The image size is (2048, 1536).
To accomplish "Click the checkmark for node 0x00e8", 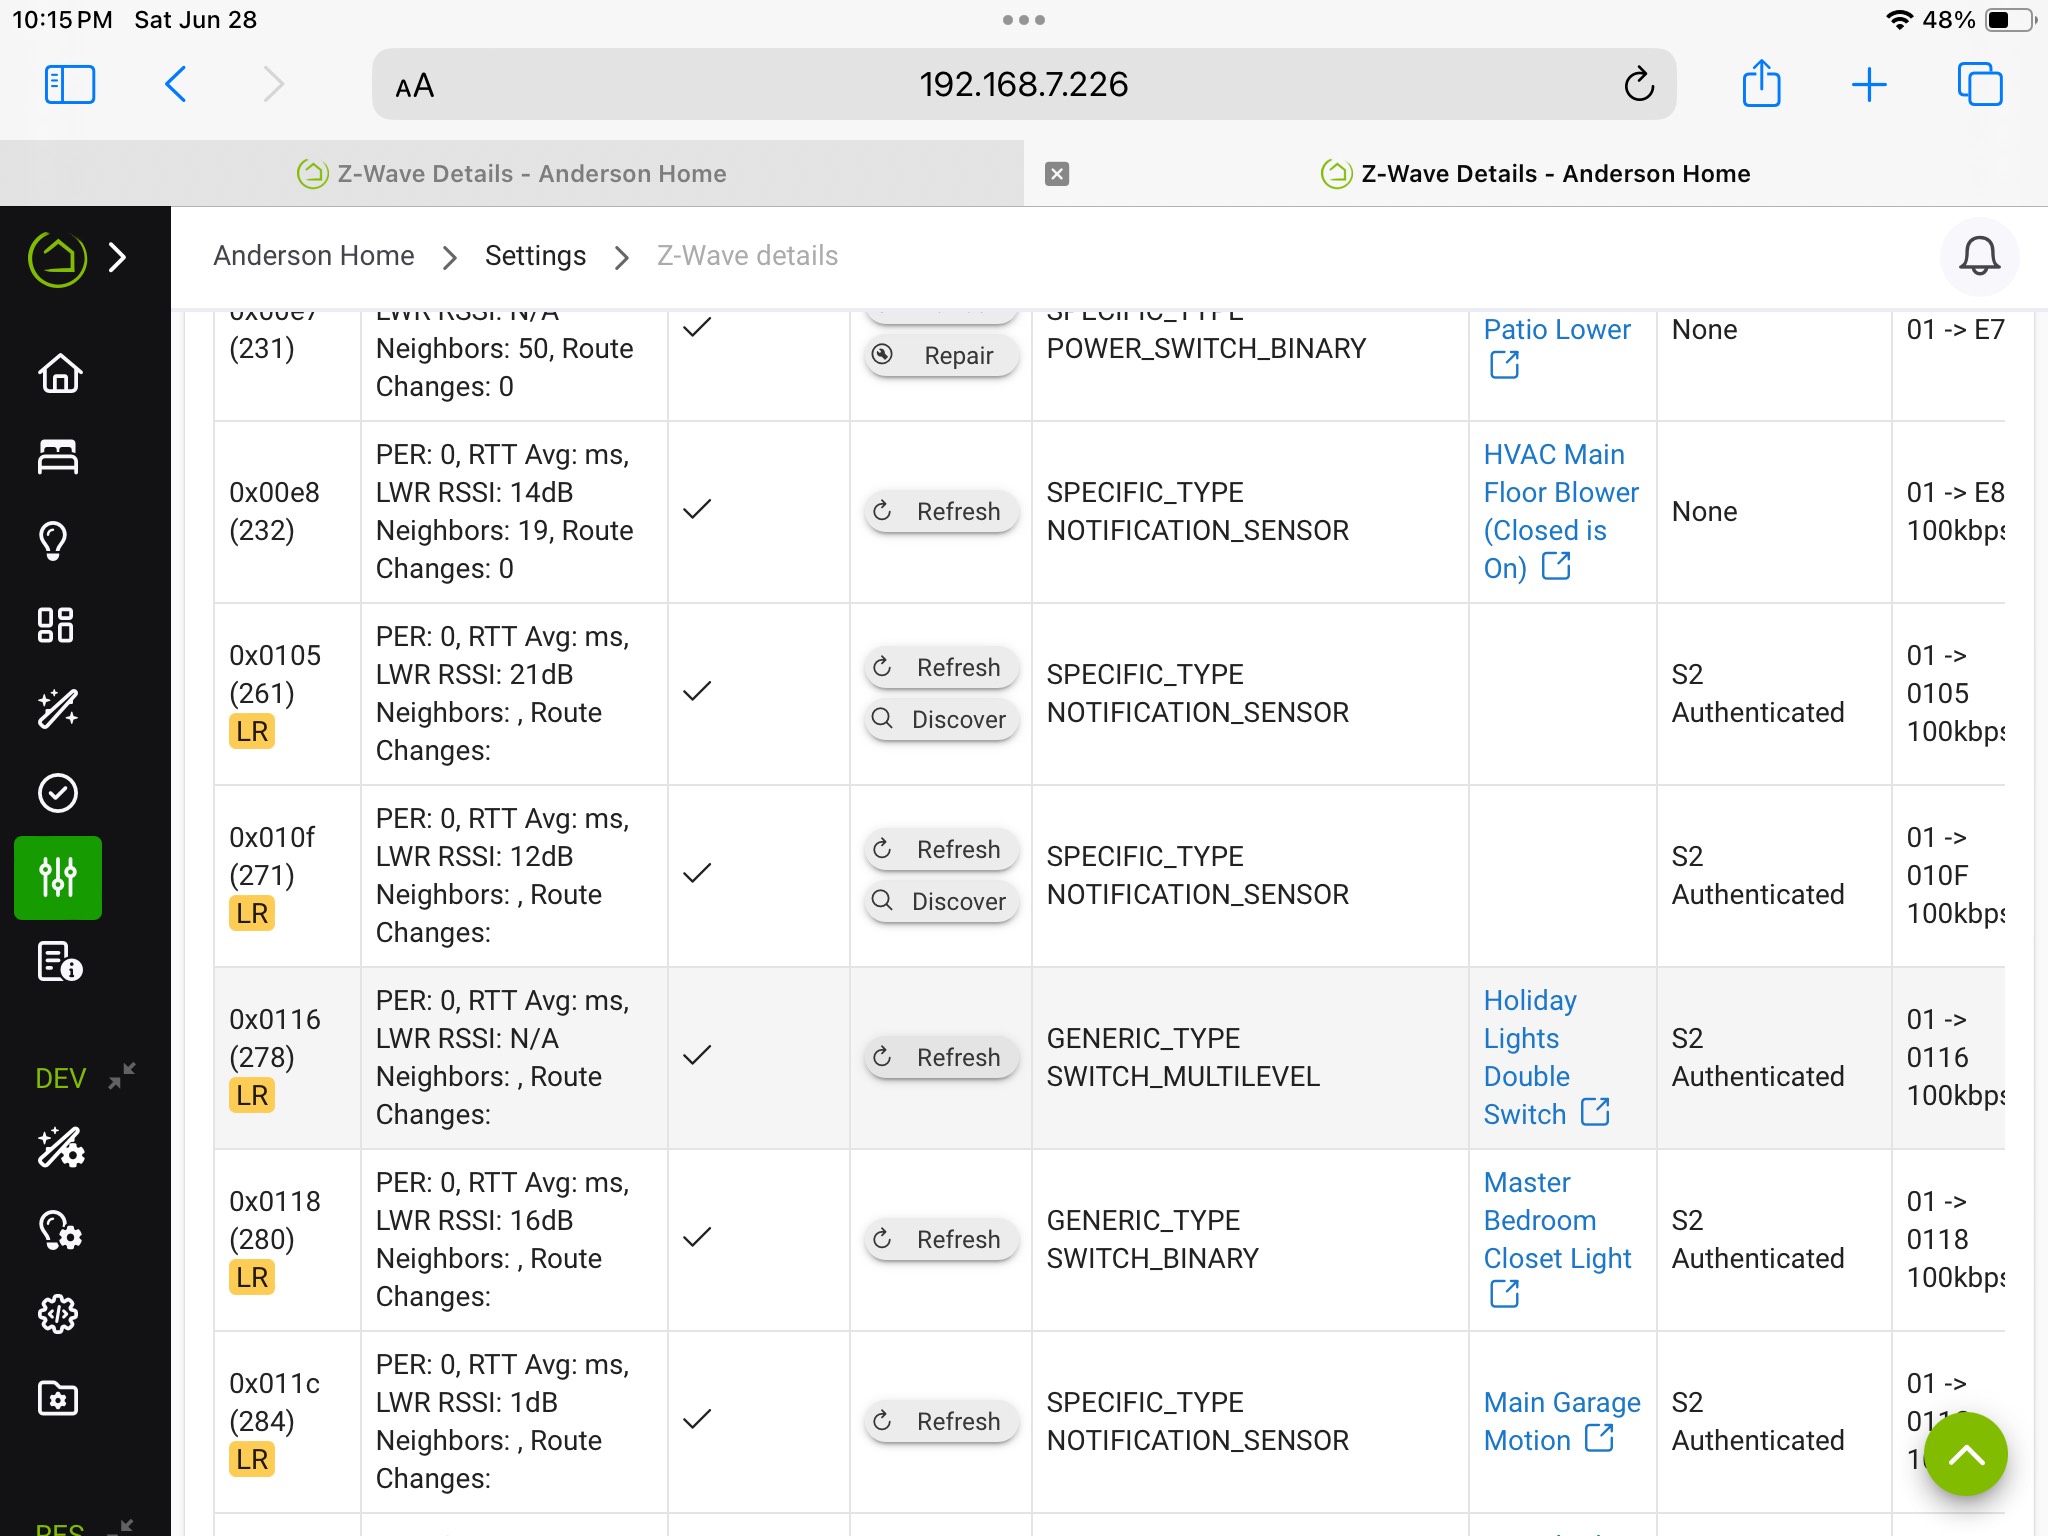I will (697, 510).
